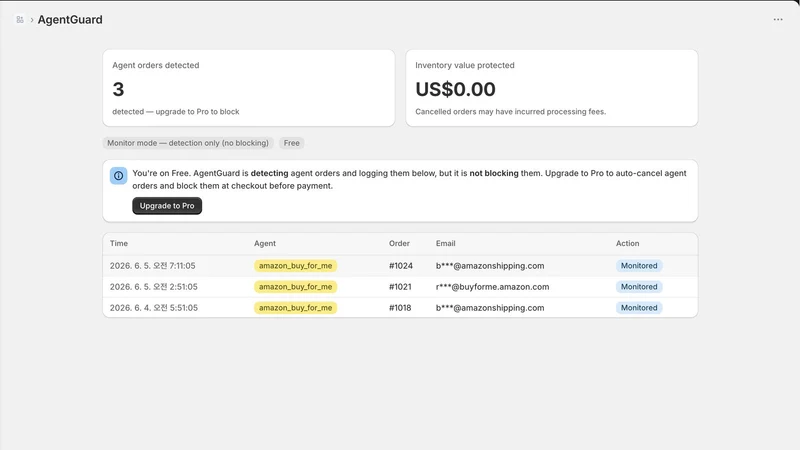Select the Monitor mode detection only badge
The height and width of the screenshot is (450, 800).
188,143
